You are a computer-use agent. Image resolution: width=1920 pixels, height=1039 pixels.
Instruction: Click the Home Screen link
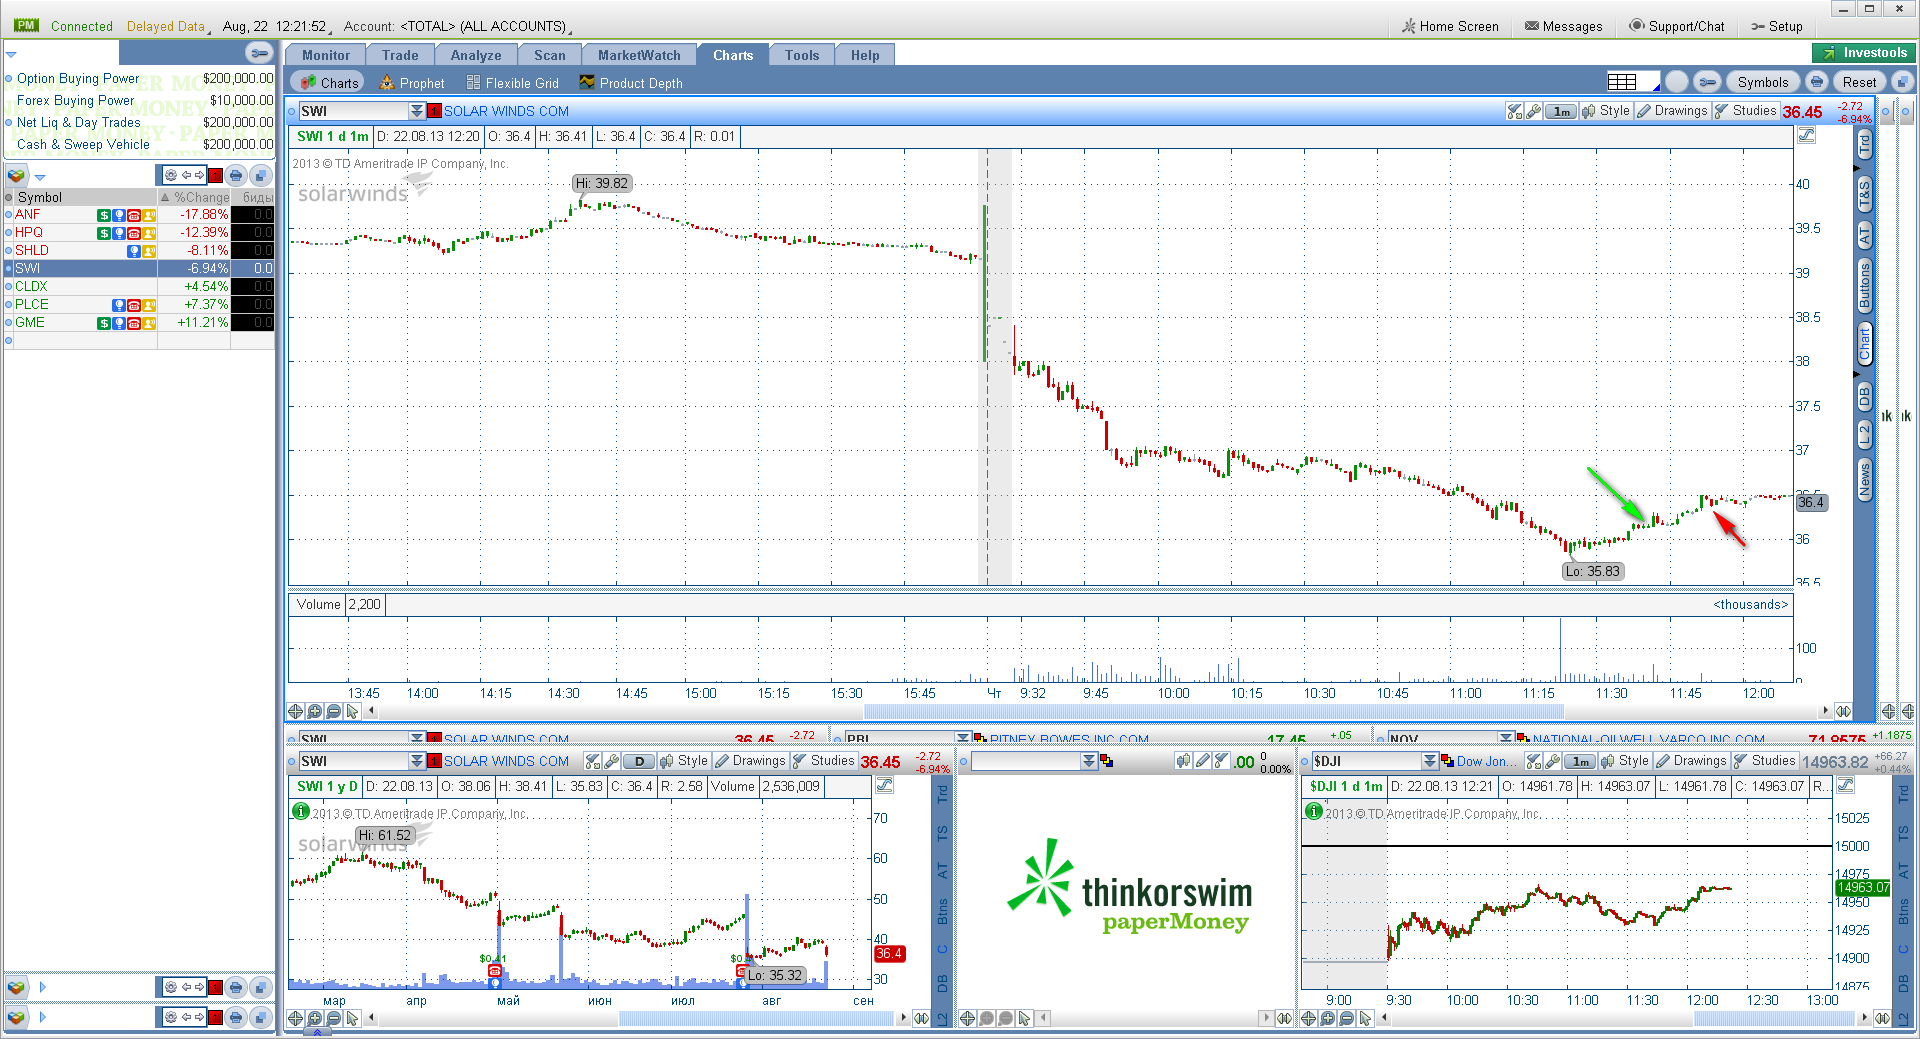pos(1450,26)
